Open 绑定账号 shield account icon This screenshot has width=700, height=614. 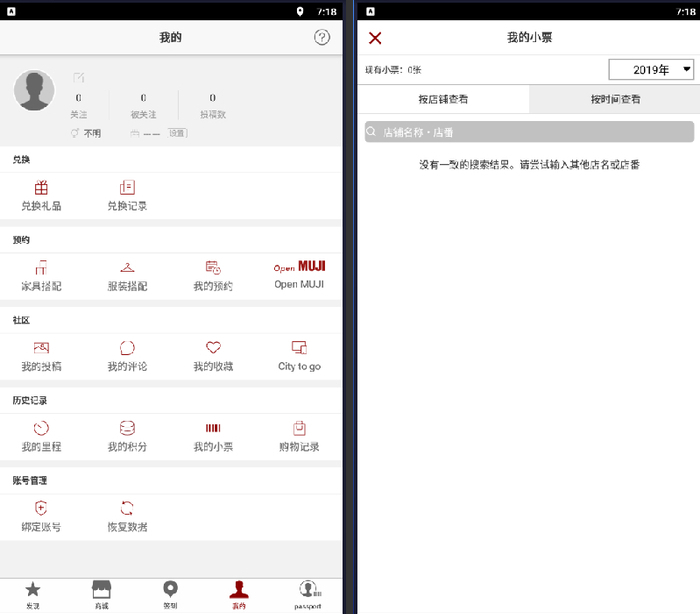(x=41, y=508)
